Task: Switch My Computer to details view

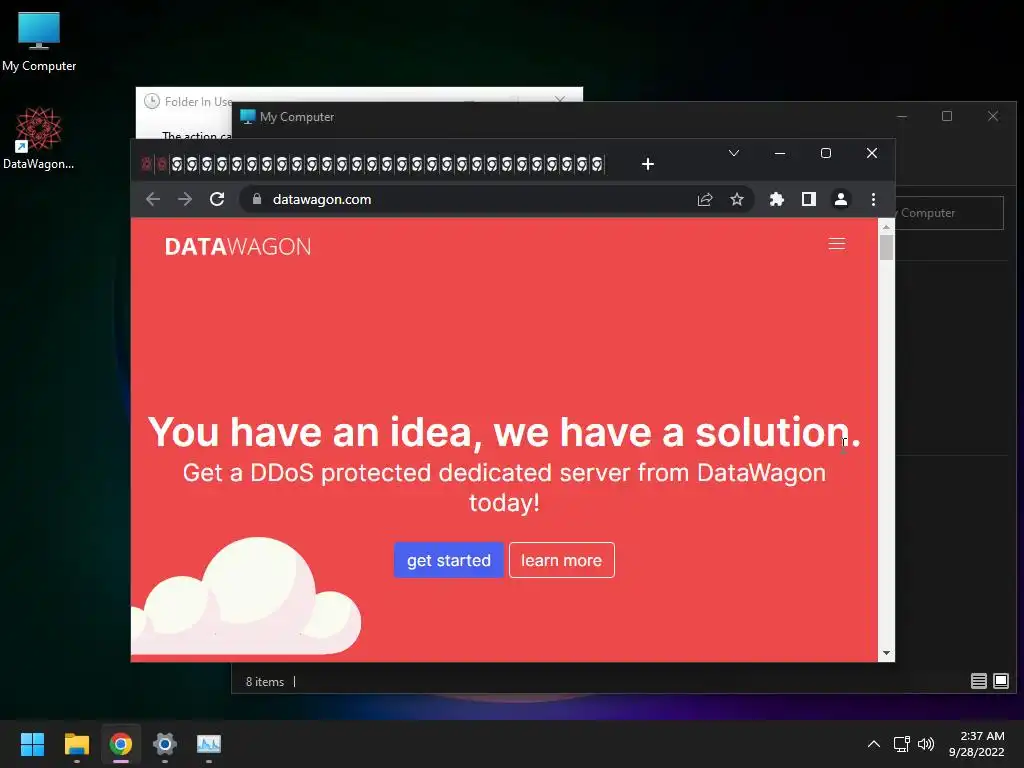Action: point(978,681)
